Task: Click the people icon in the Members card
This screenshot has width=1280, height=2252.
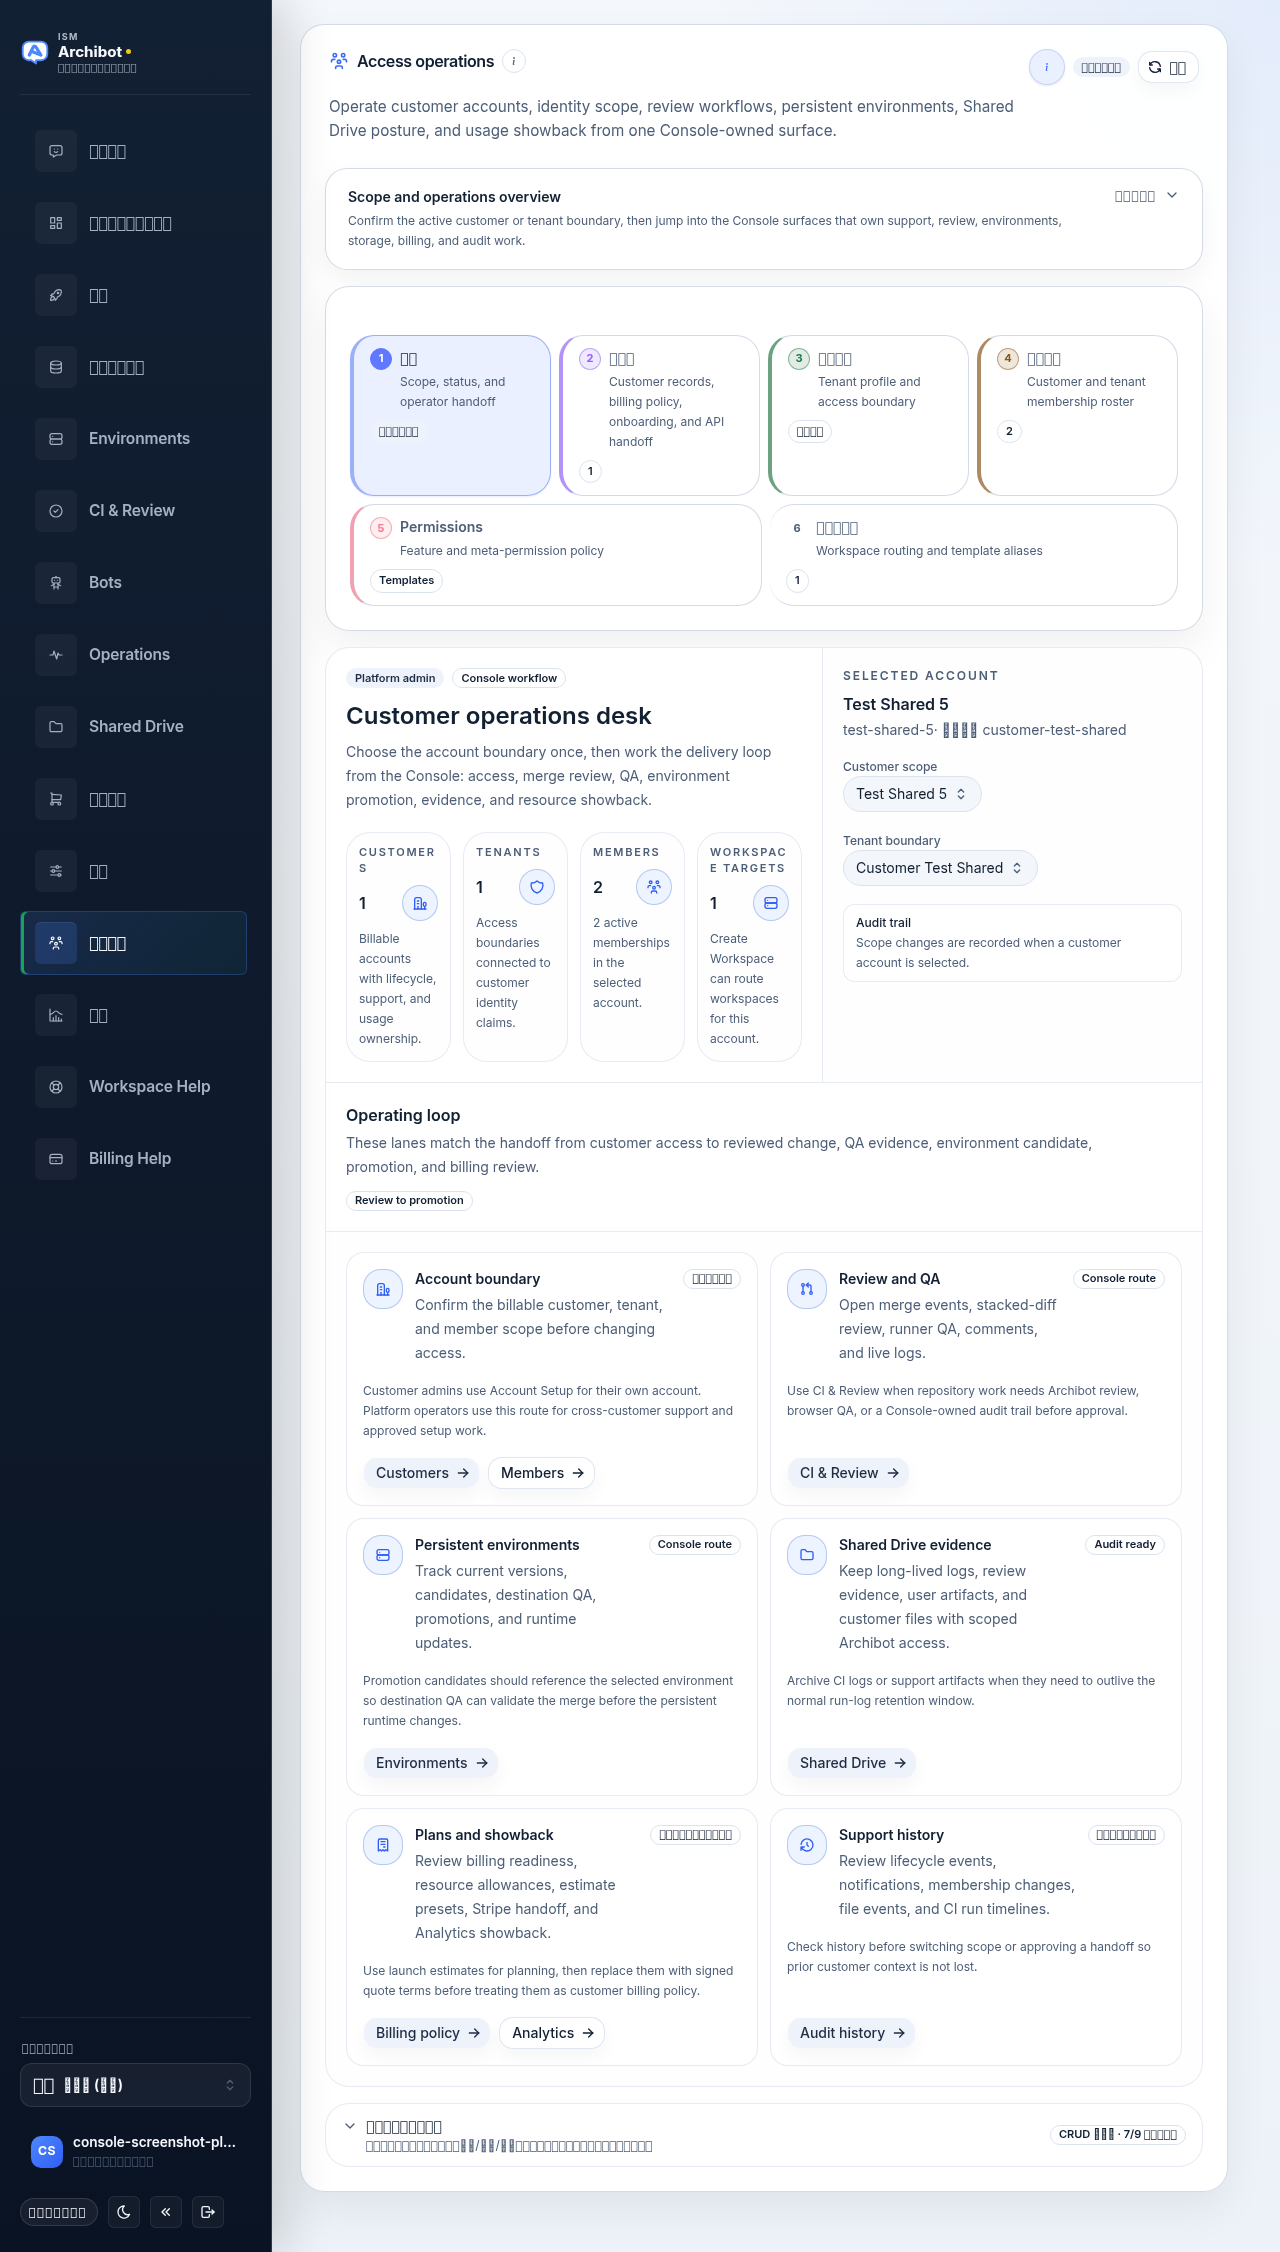Action: pos(654,887)
